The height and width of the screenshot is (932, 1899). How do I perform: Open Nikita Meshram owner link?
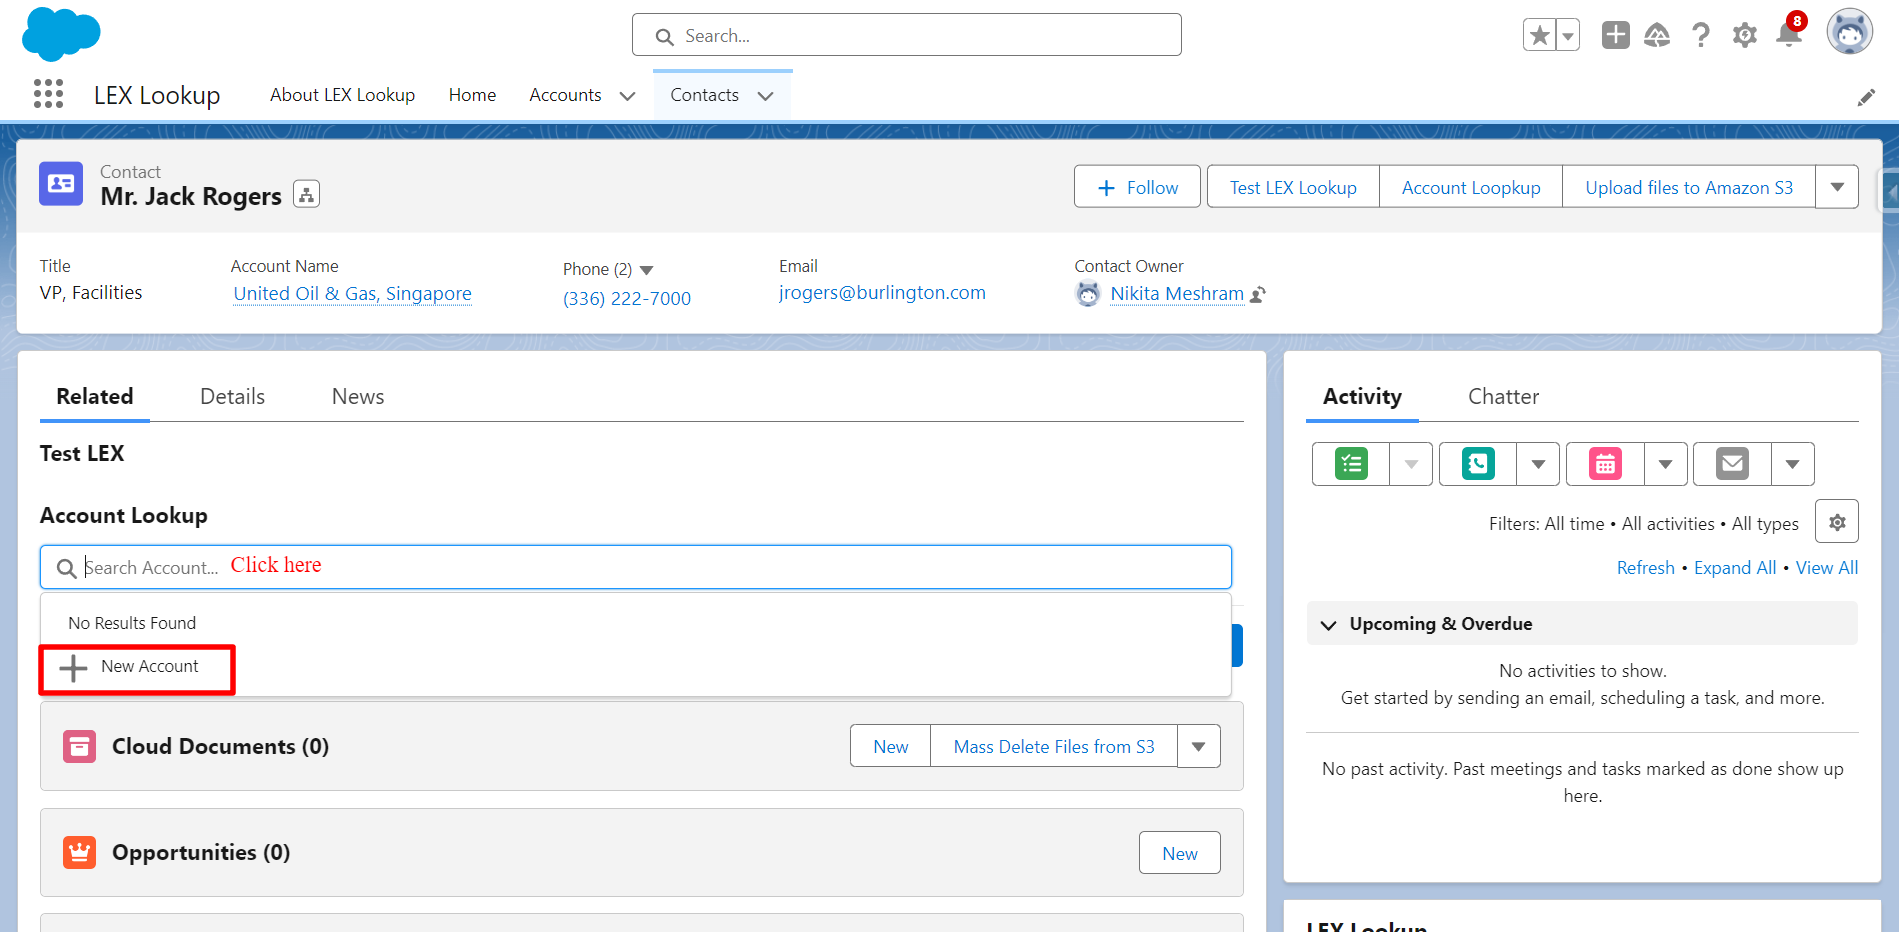[1177, 293]
